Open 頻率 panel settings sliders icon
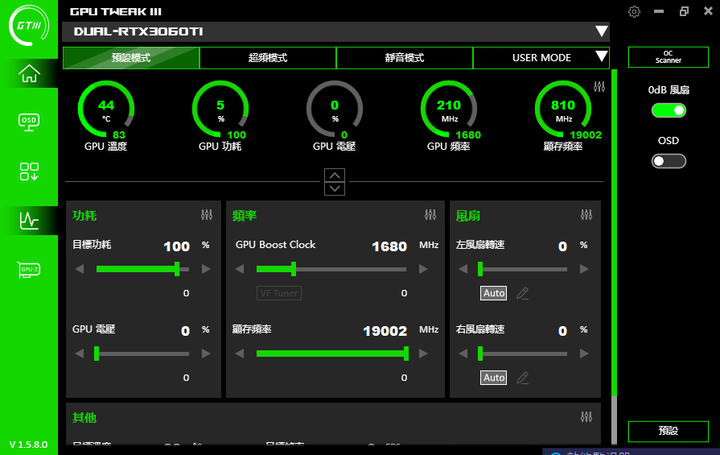This screenshot has width=720, height=455. [430, 214]
